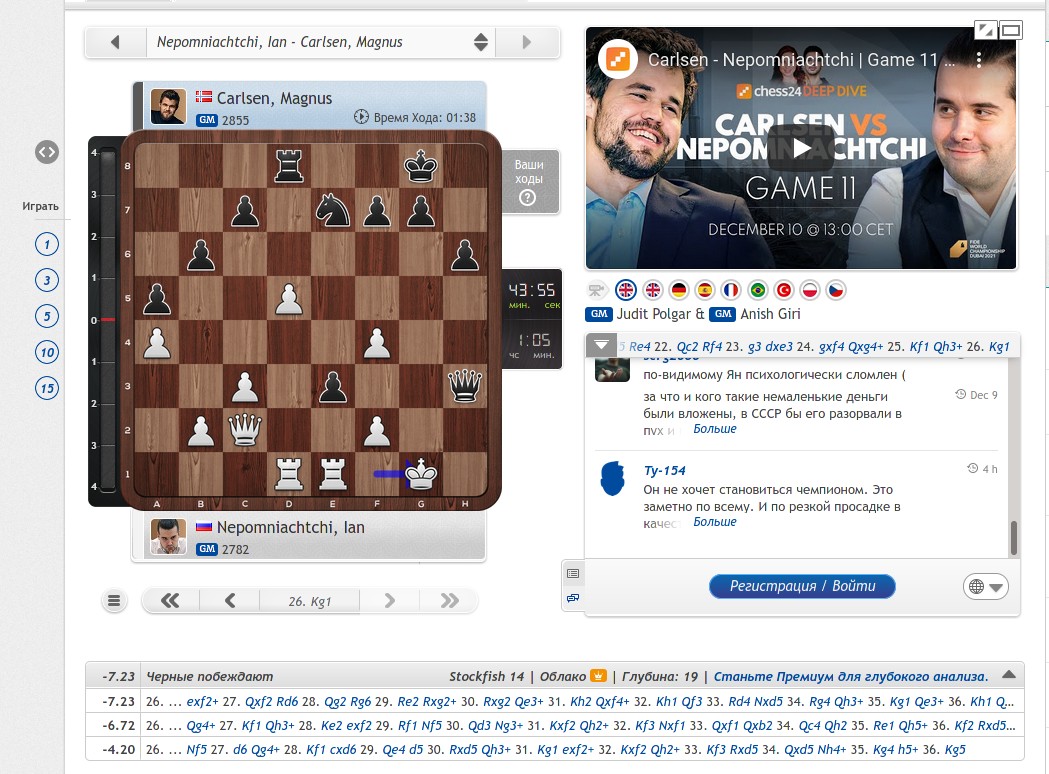Switch commentary to Polish flag

810,290
